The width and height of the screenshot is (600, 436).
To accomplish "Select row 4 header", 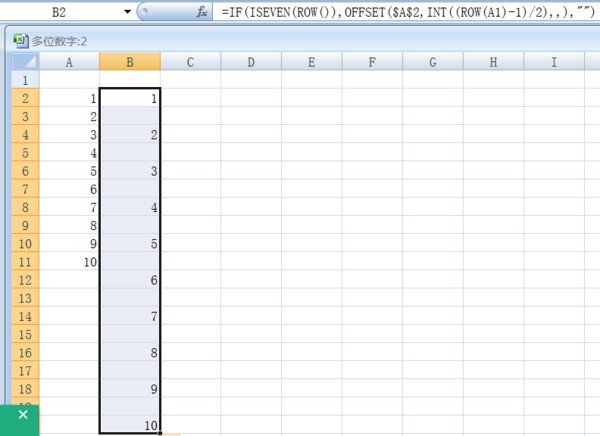I will click(25, 134).
